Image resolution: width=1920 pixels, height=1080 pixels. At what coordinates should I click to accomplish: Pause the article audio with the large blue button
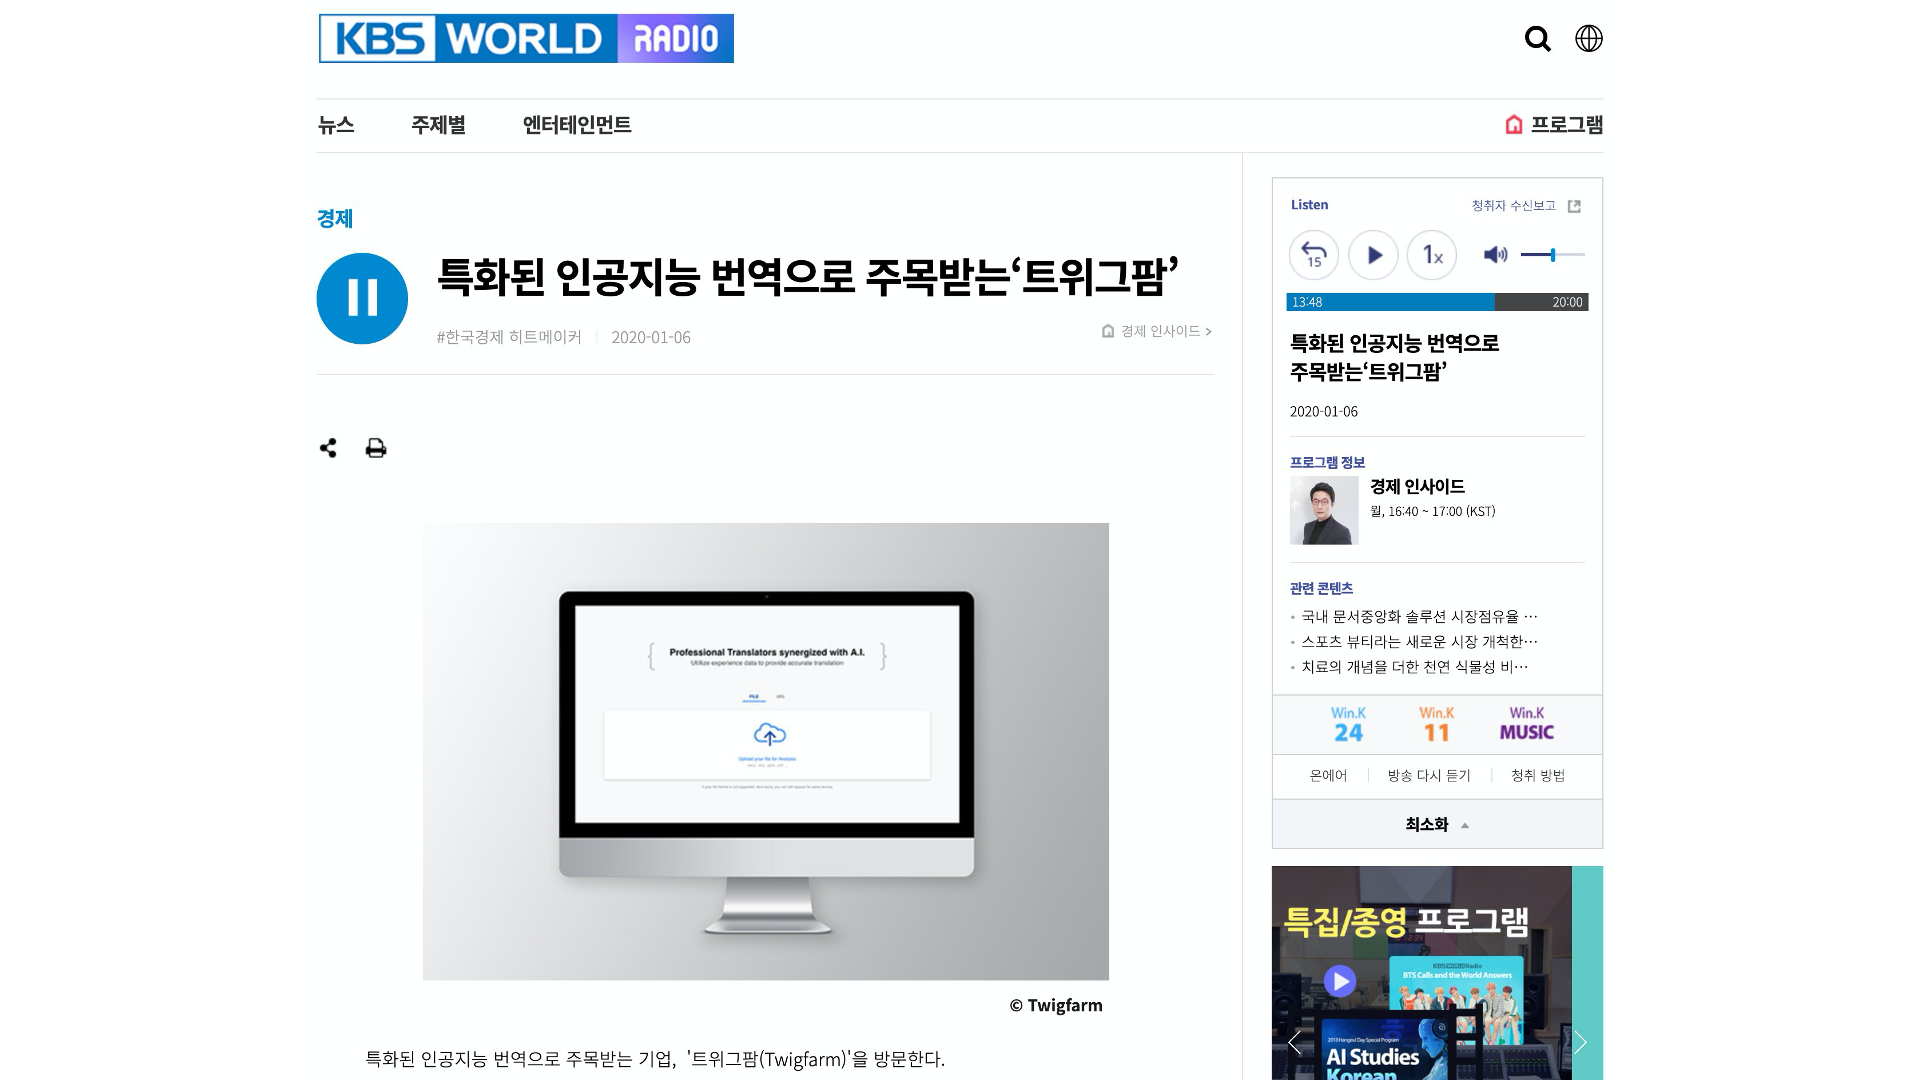click(x=362, y=298)
